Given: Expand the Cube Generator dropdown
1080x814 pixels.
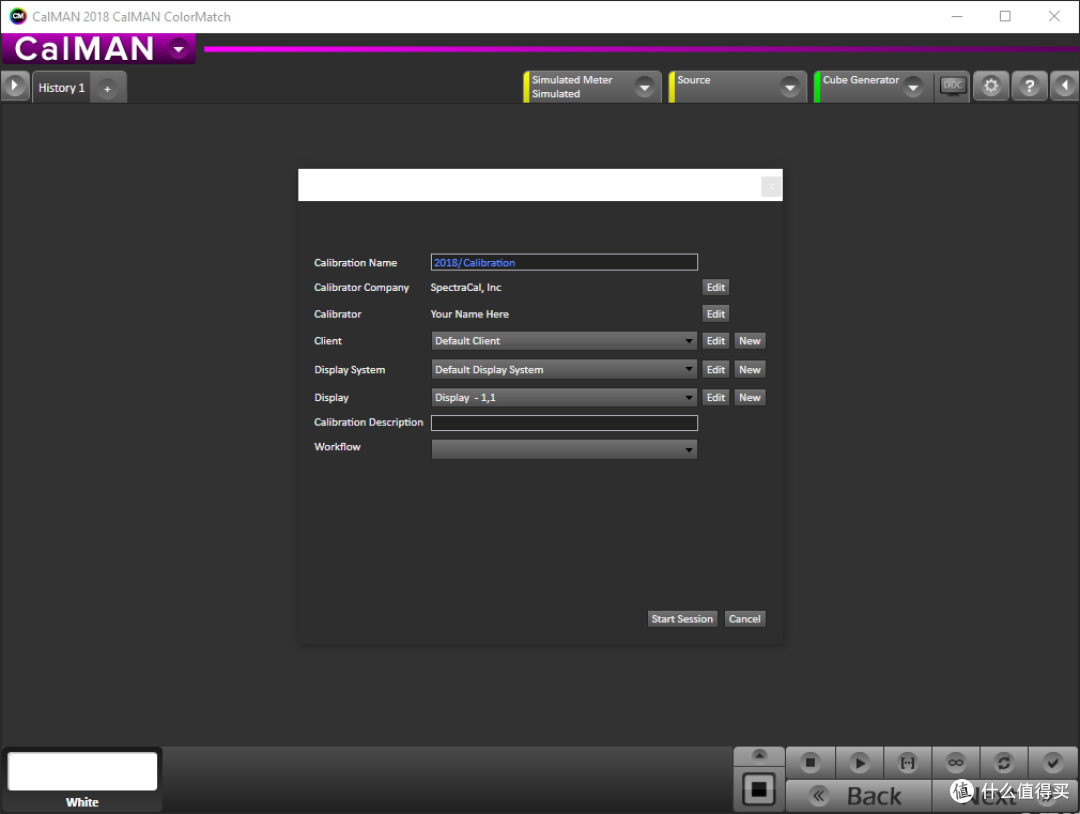Looking at the screenshot, I should (912, 88).
